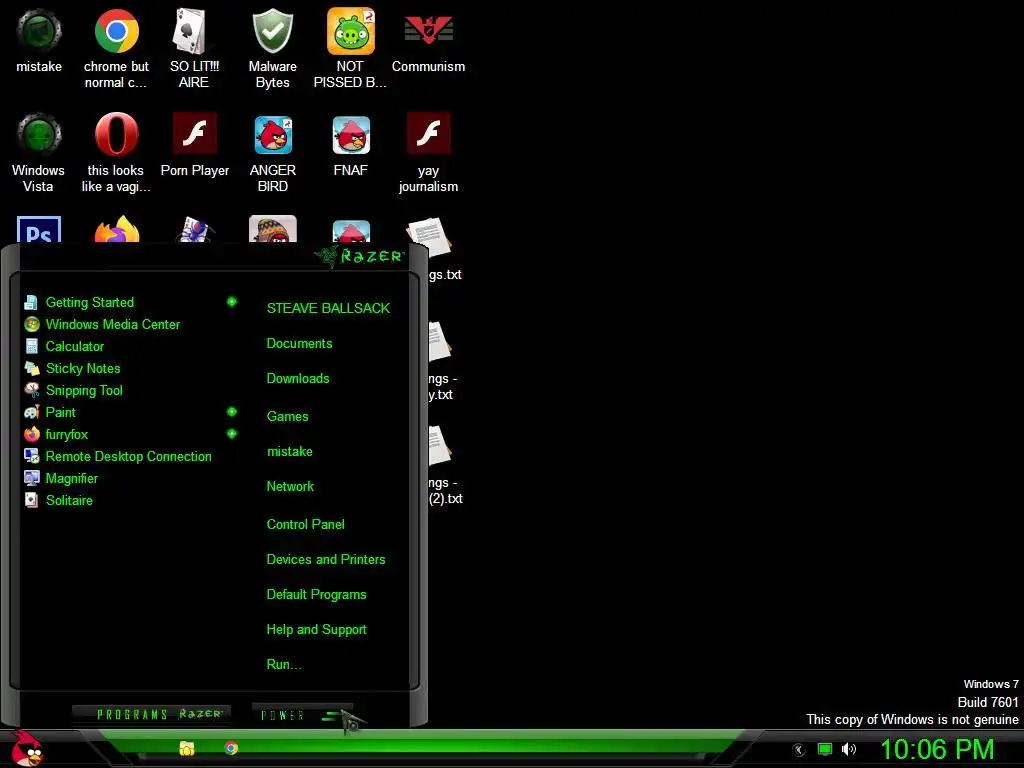The image size is (1024, 768).
Task: Click the Angry Bird start button
Action: click(x=27, y=748)
